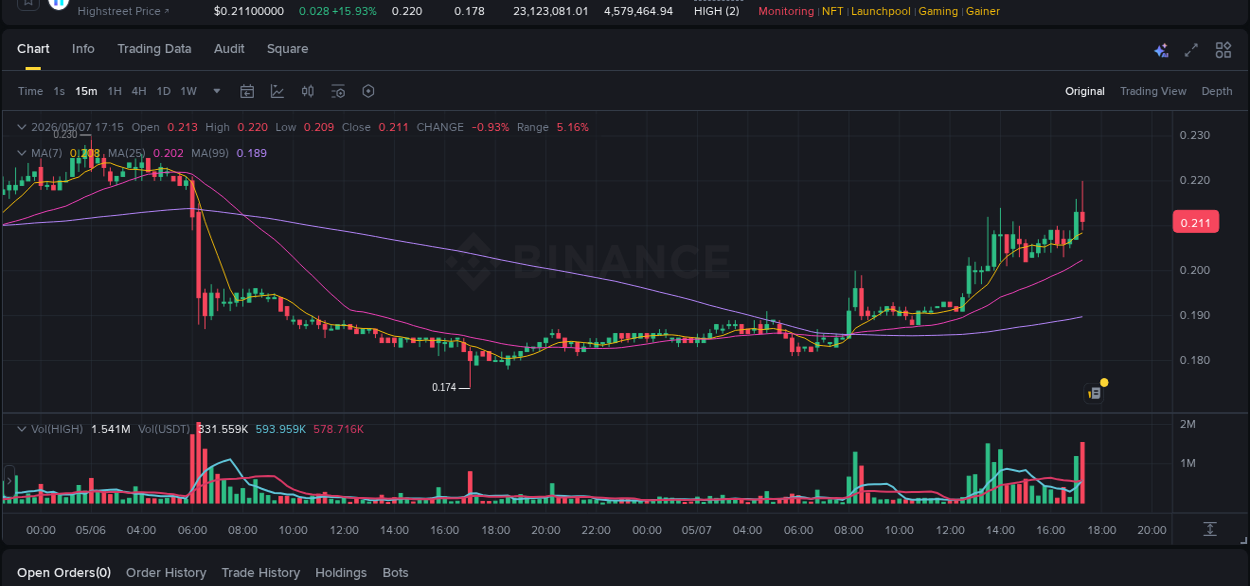Click the 0.174 low price marker

tap(444, 387)
